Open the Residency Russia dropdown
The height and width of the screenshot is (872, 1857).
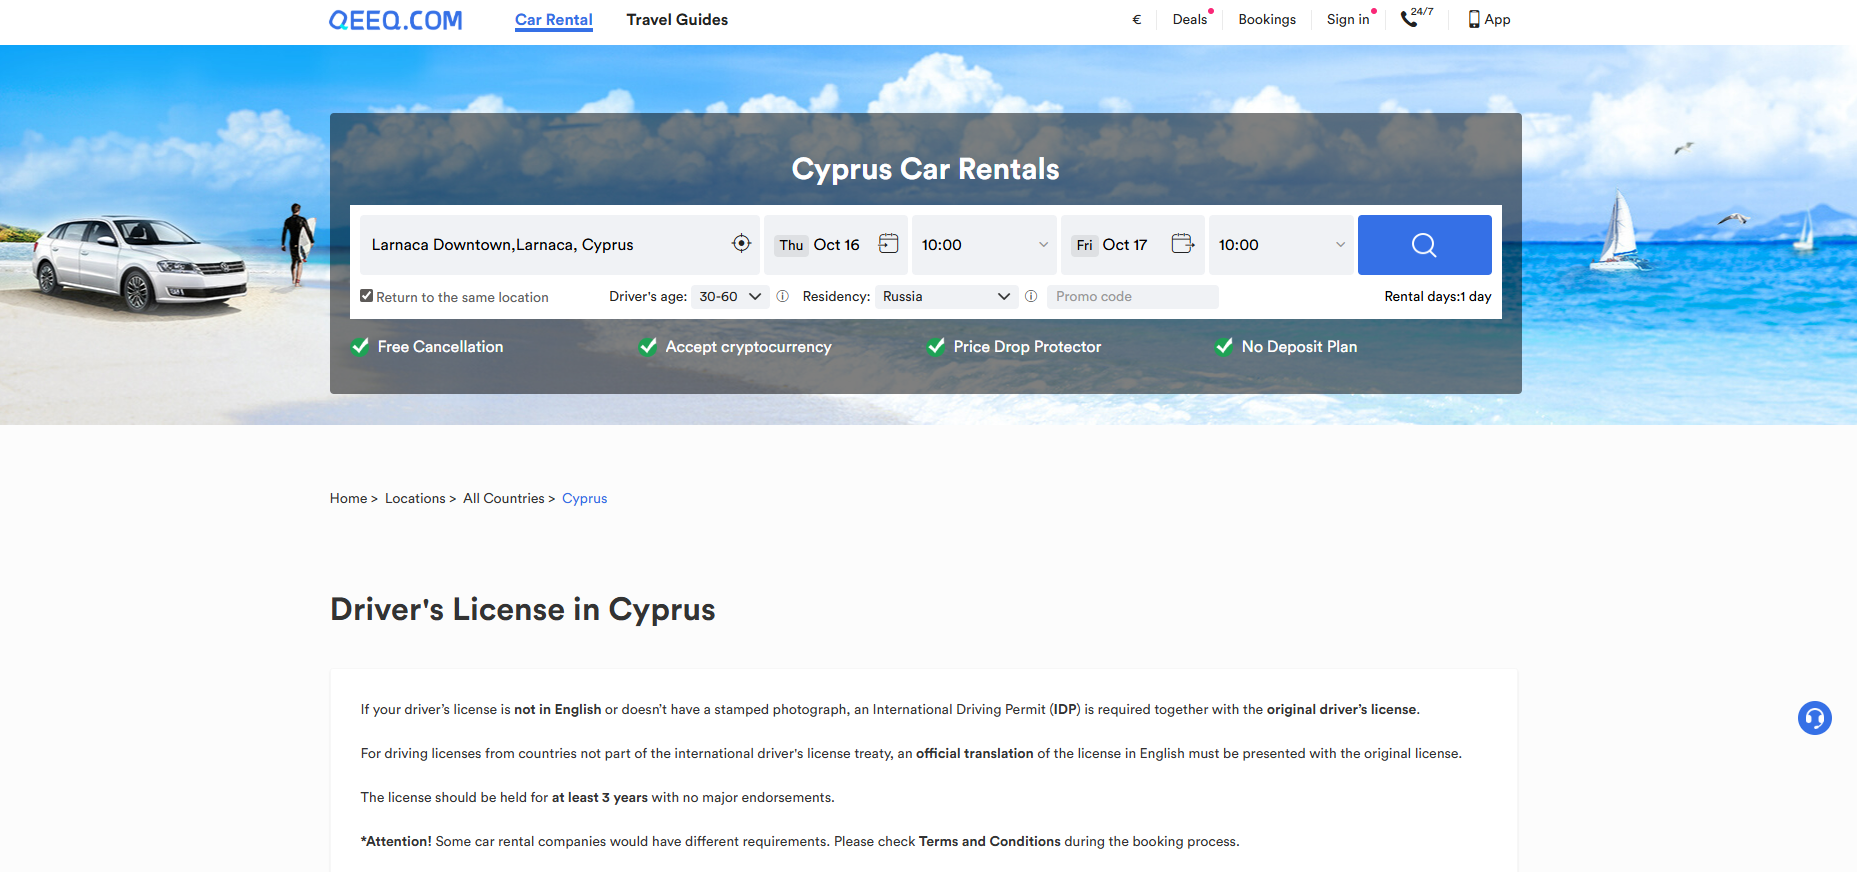945,297
